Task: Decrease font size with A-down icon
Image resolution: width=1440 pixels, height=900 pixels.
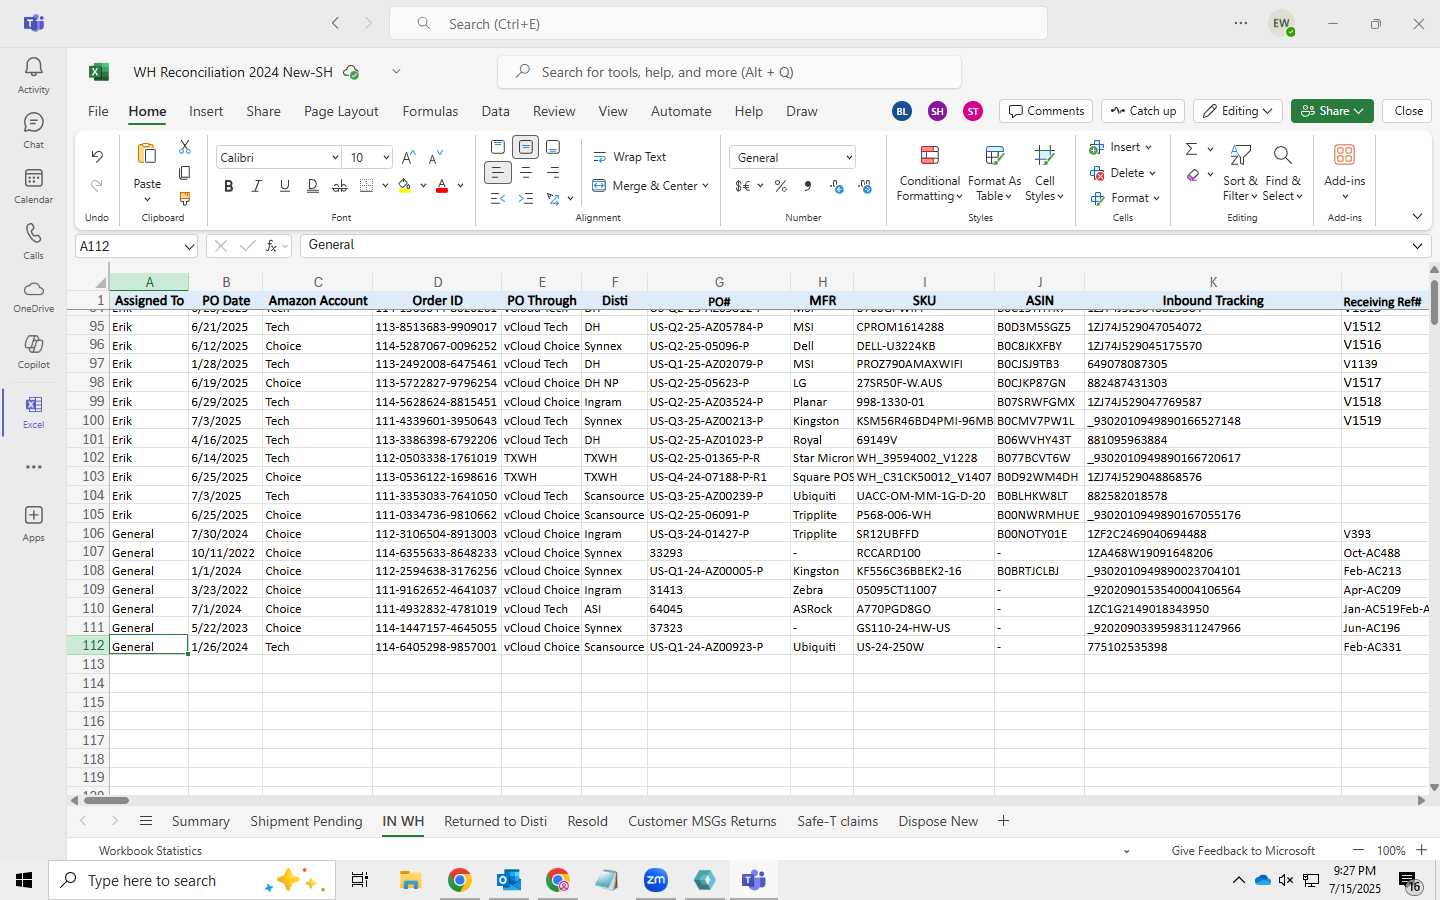Action: click(435, 158)
